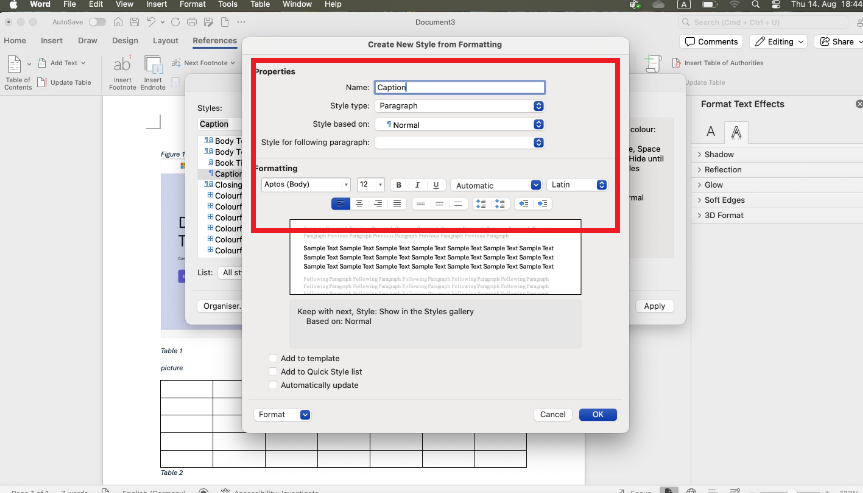
Task: Open the Editing mode dropdown
Action: (x=779, y=41)
